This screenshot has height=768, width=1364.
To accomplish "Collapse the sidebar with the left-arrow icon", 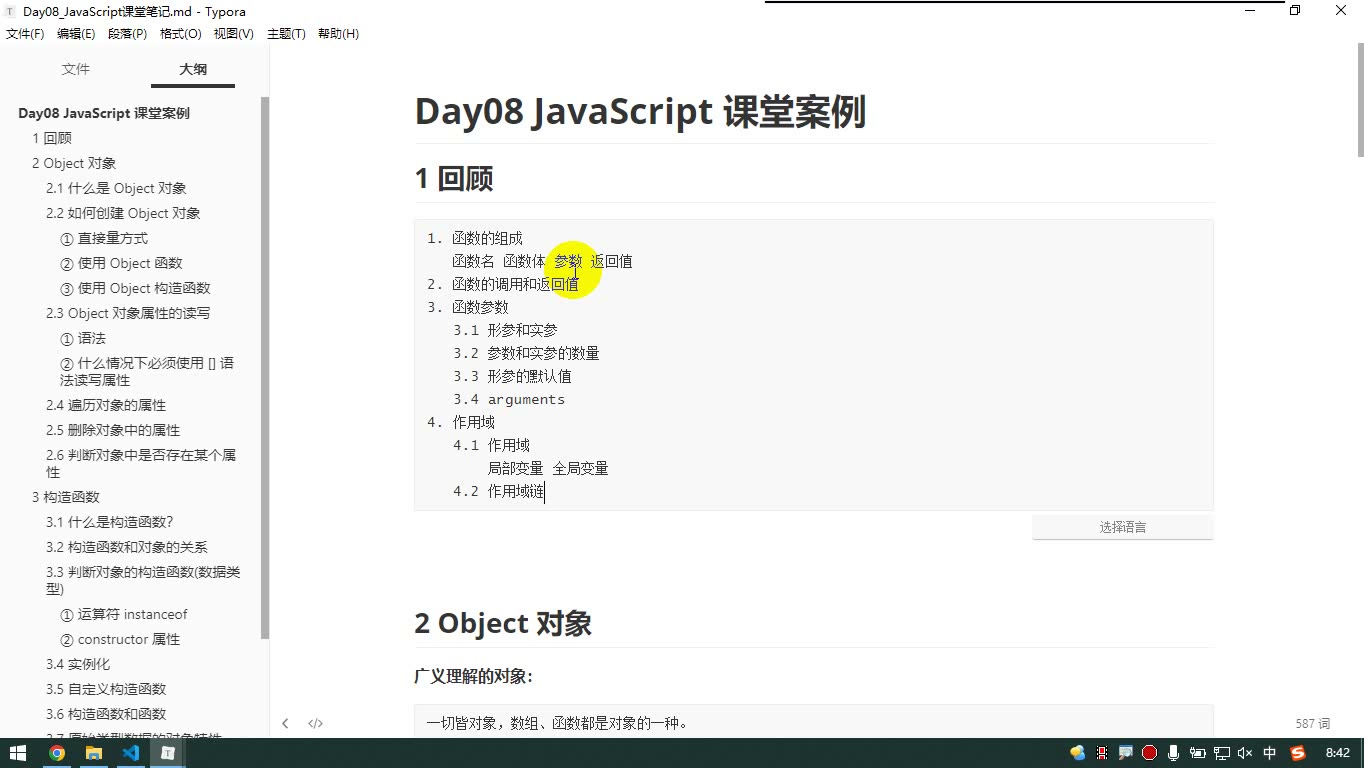I will (x=285, y=723).
